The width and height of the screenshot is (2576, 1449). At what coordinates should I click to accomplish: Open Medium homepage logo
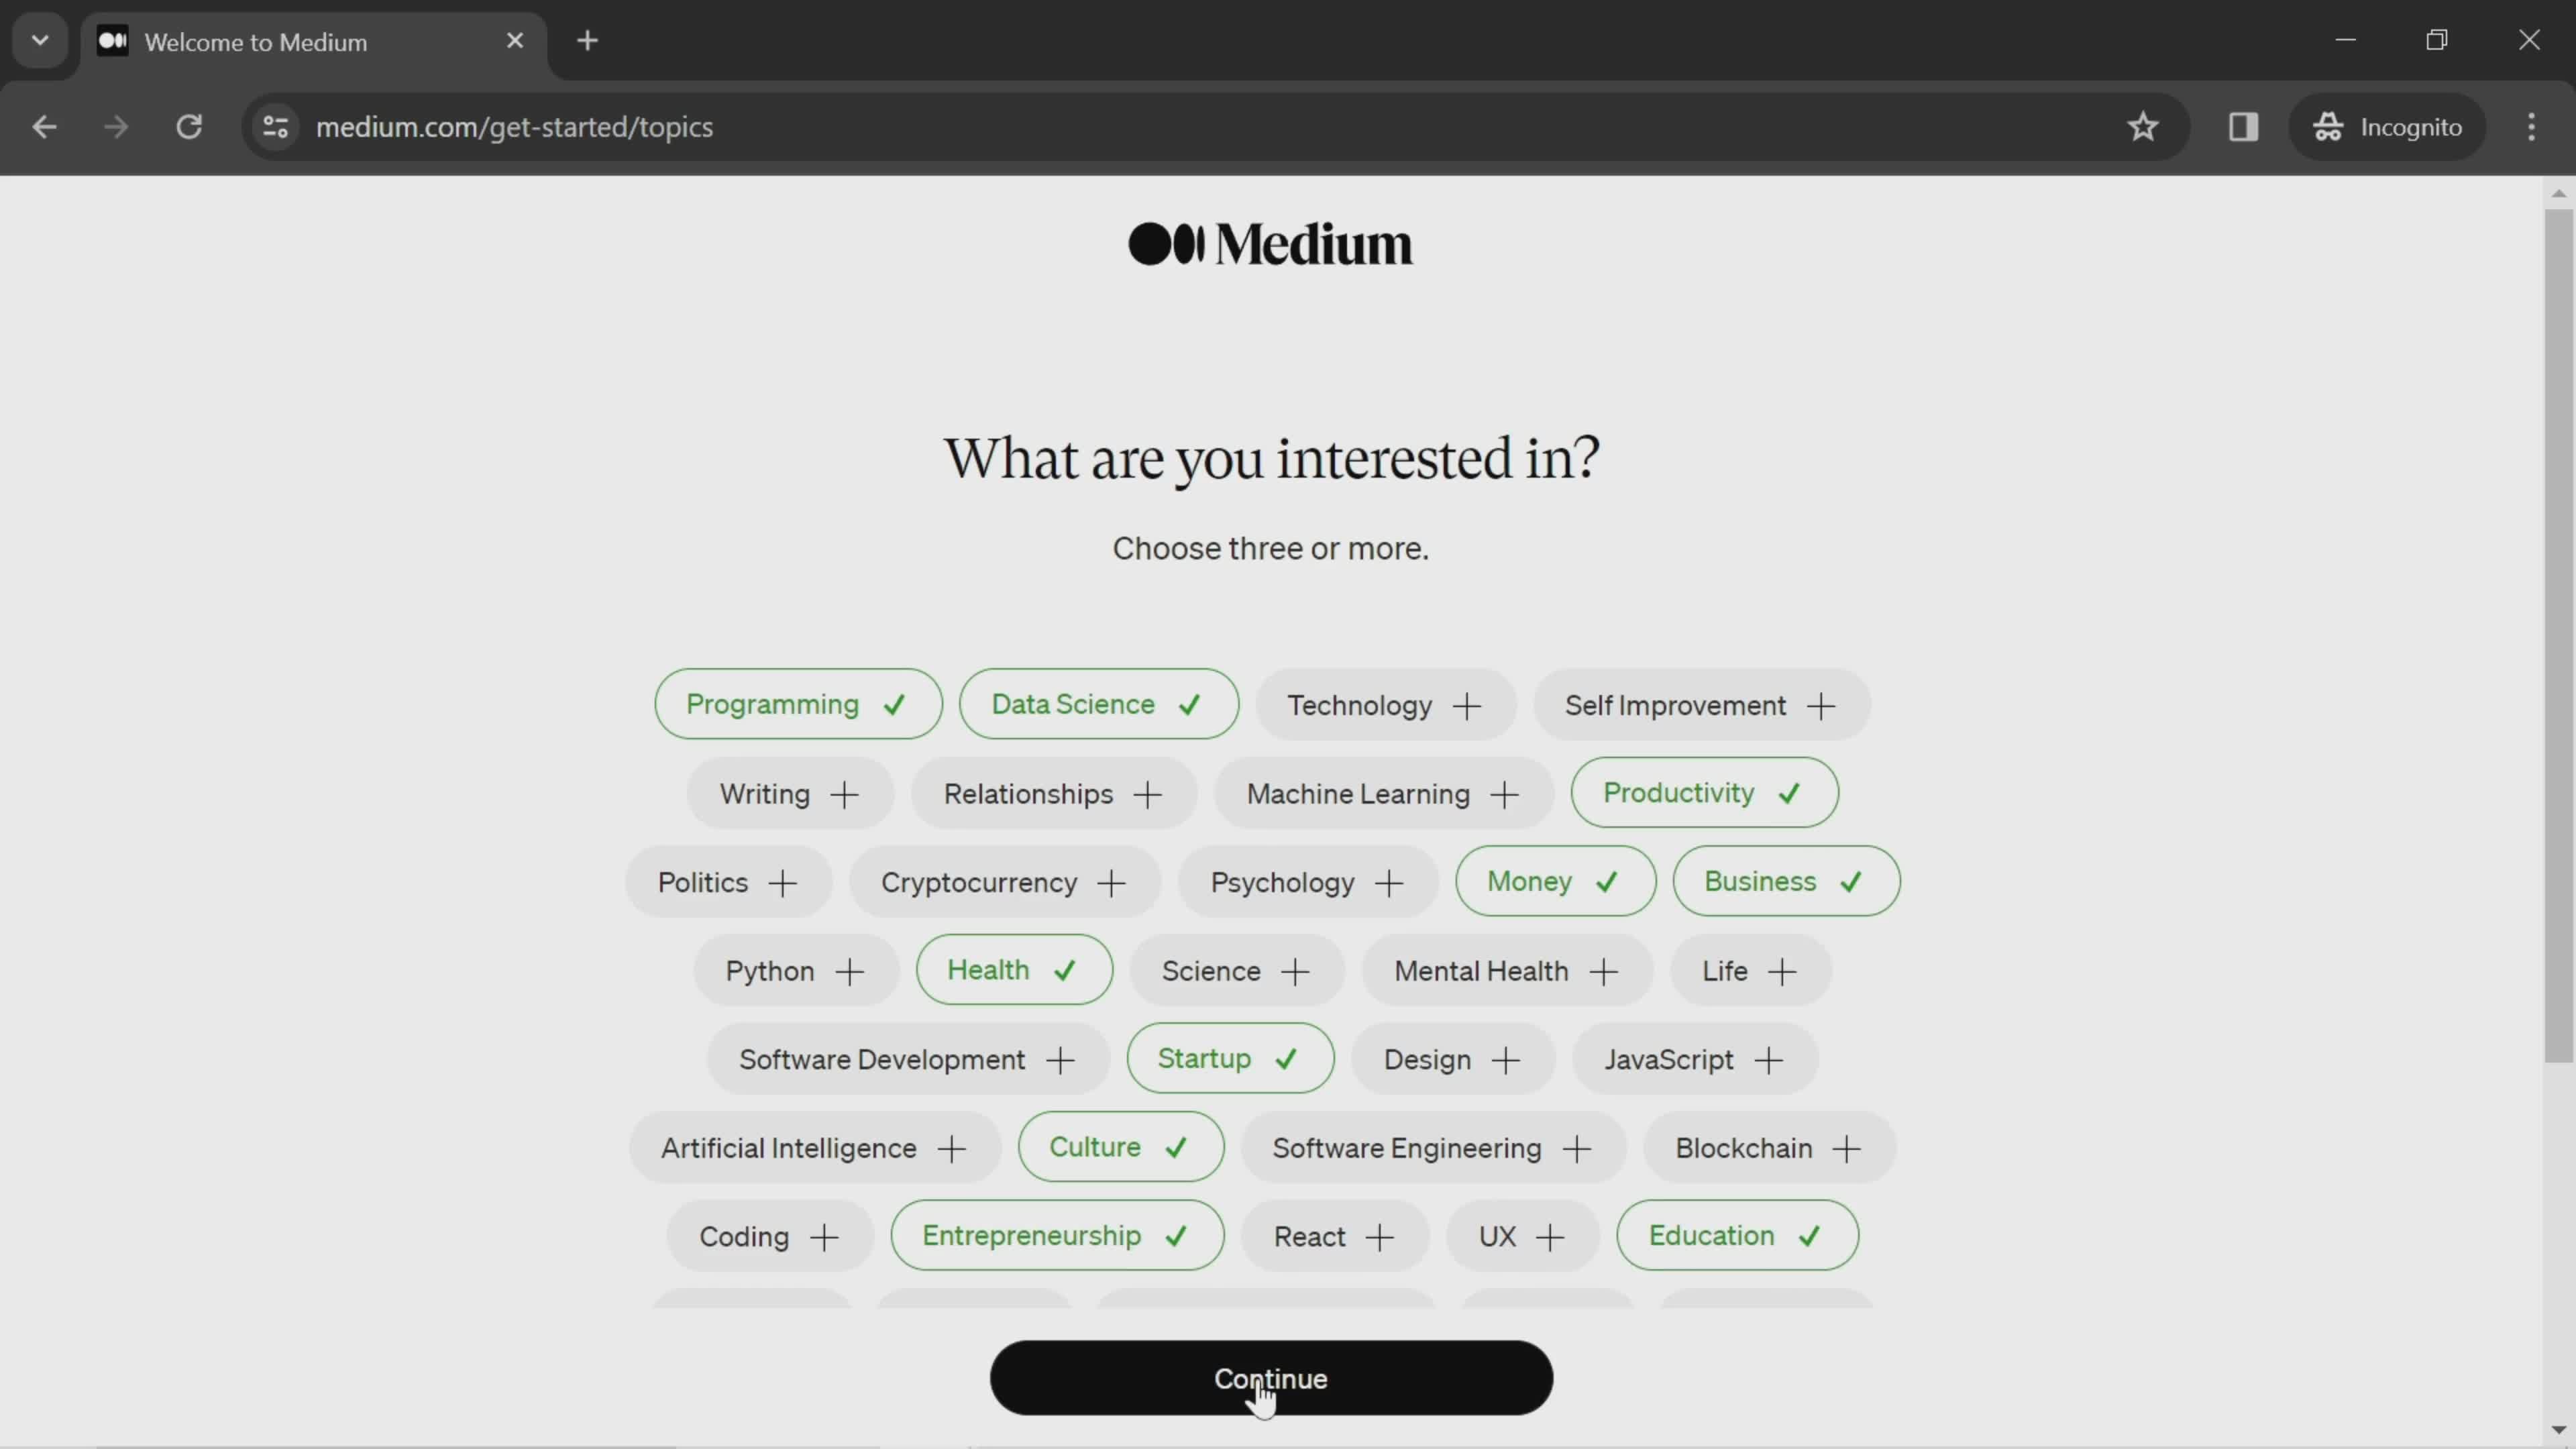pyautogui.click(x=1271, y=244)
